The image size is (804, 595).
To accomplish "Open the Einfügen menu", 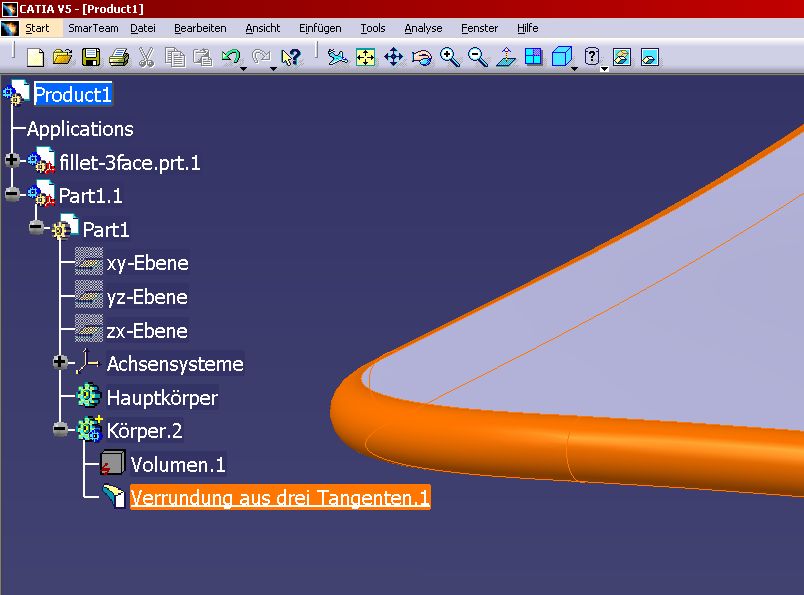I will pyautogui.click(x=320, y=28).
